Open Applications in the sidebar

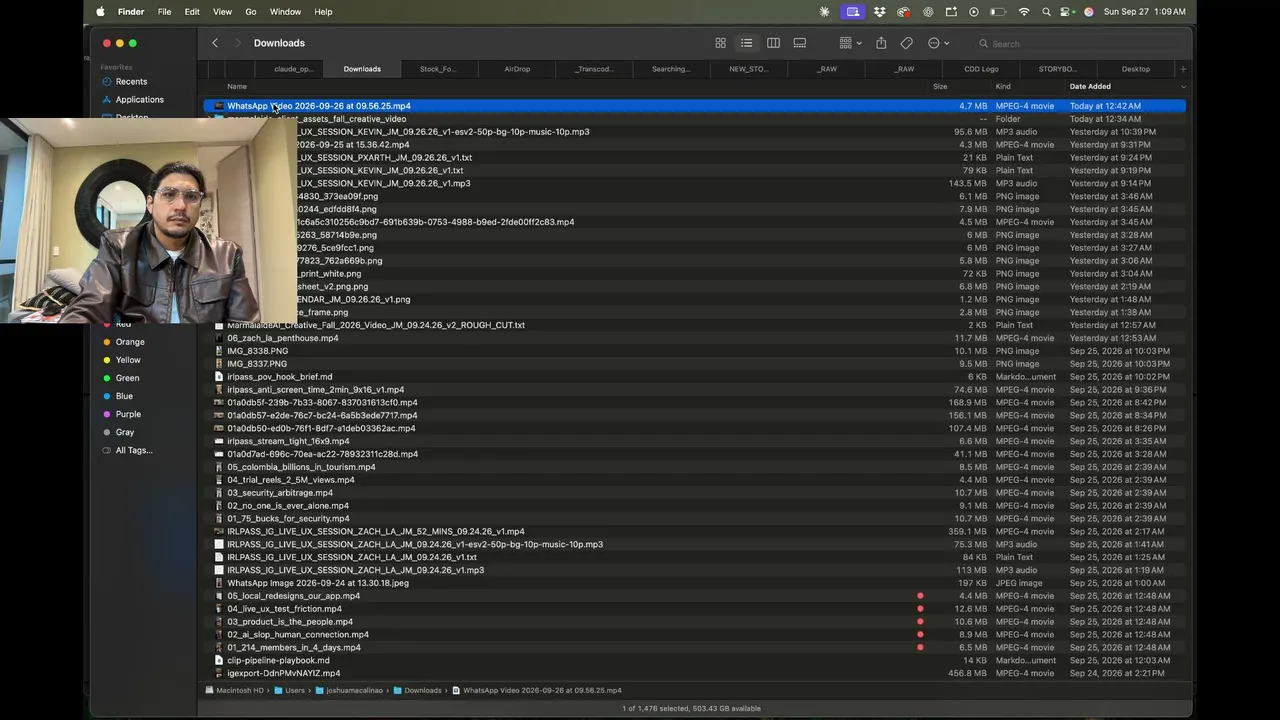pyautogui.click(x=139, y=100)
